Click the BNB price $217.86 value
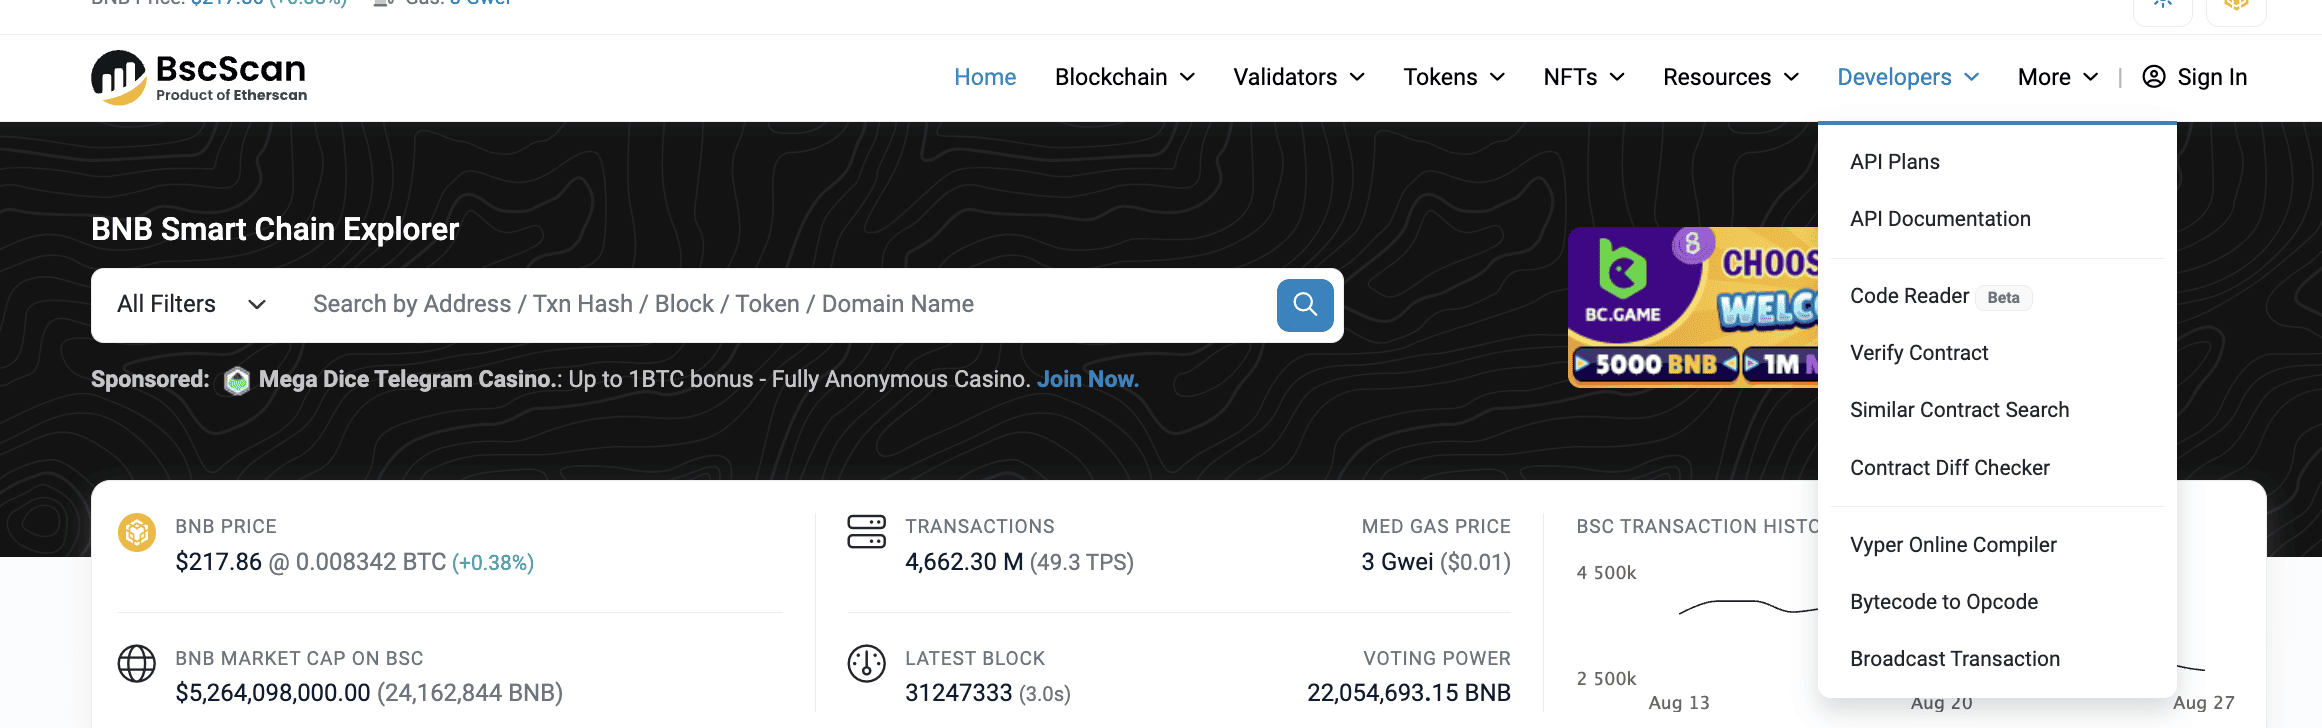The width and height of the screenshot is (2322, 728). click(218, 562)
